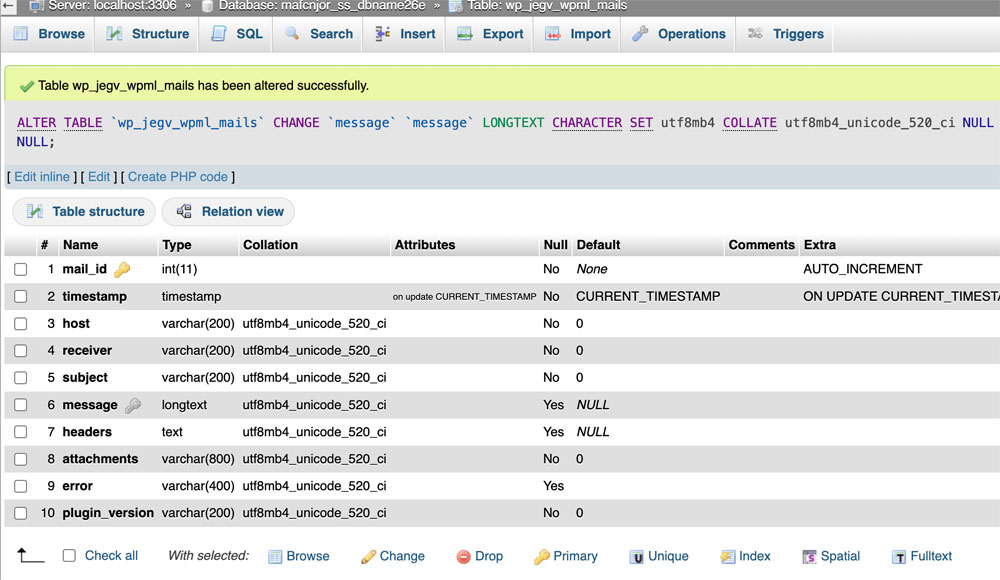
Task: Click the Unique index icon
Action: tap(636, 557)
